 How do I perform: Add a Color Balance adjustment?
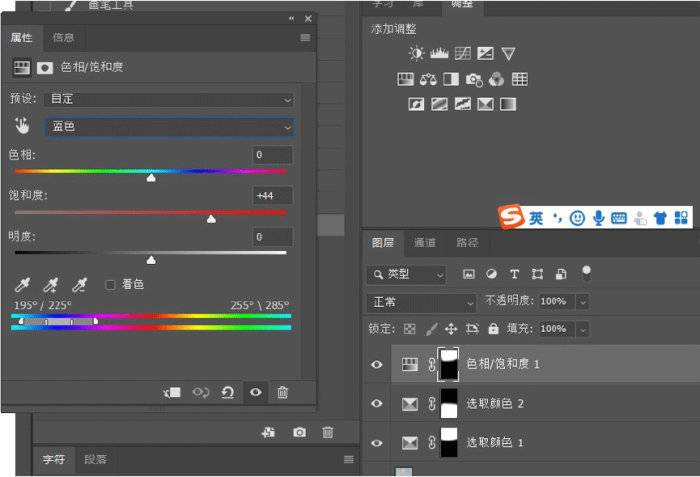428,80
